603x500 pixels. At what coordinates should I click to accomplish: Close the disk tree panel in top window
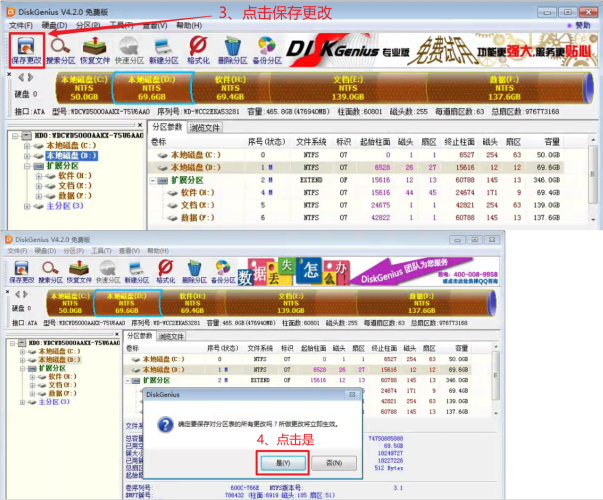point(140,125)
